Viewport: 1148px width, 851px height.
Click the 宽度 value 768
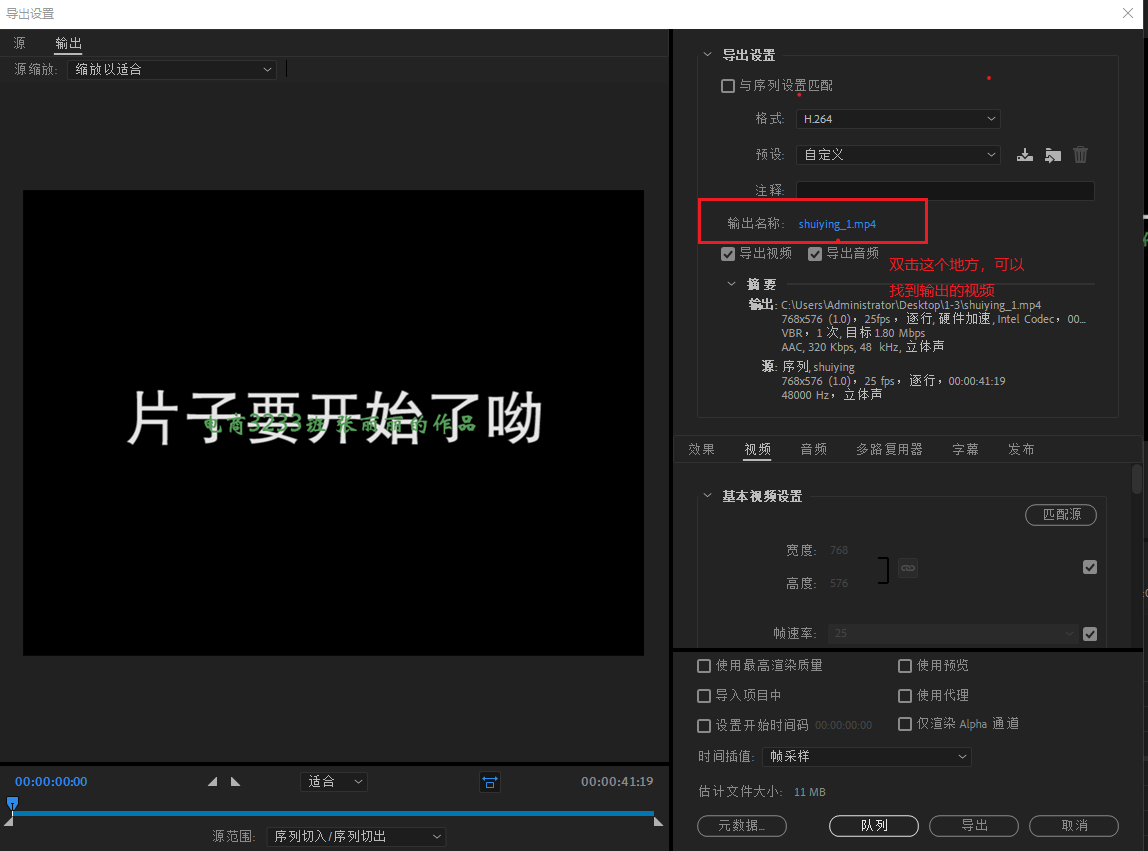[x=839, y=550]
